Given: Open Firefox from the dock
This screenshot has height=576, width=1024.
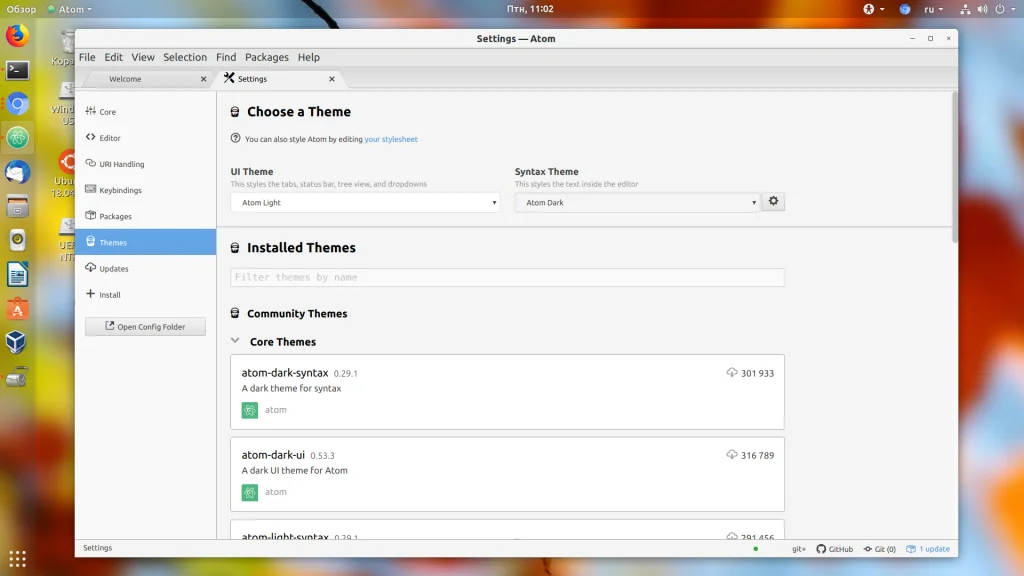Looking at the screenshot, I should 18,35.
